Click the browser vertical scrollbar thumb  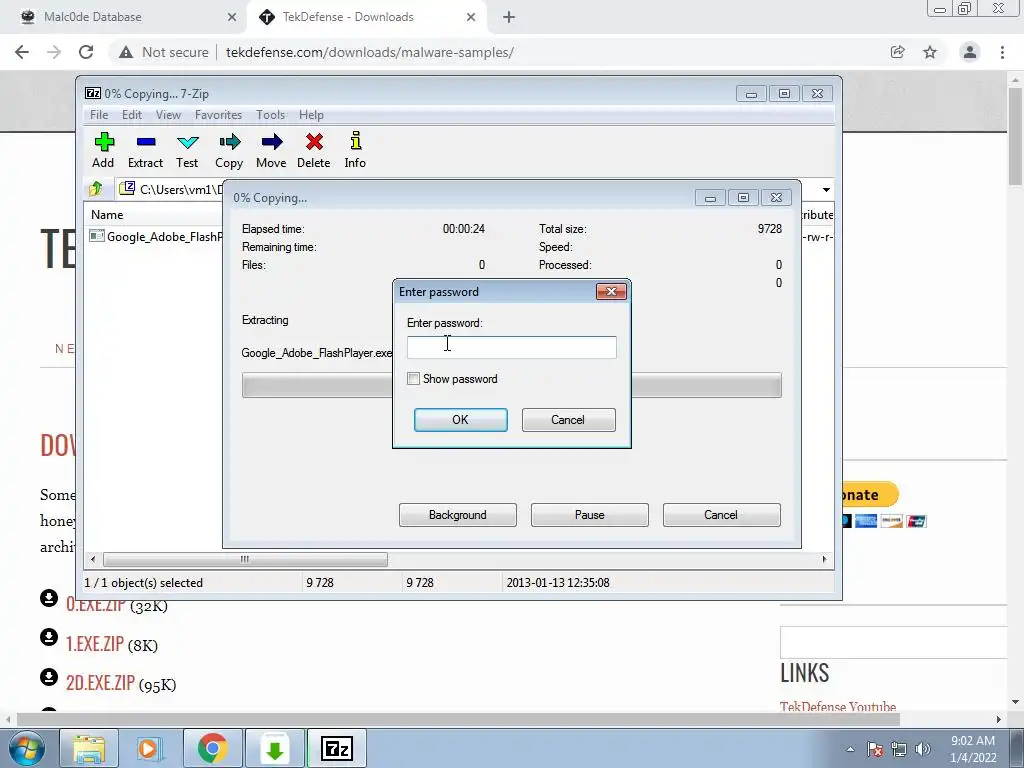[1015, 136]
